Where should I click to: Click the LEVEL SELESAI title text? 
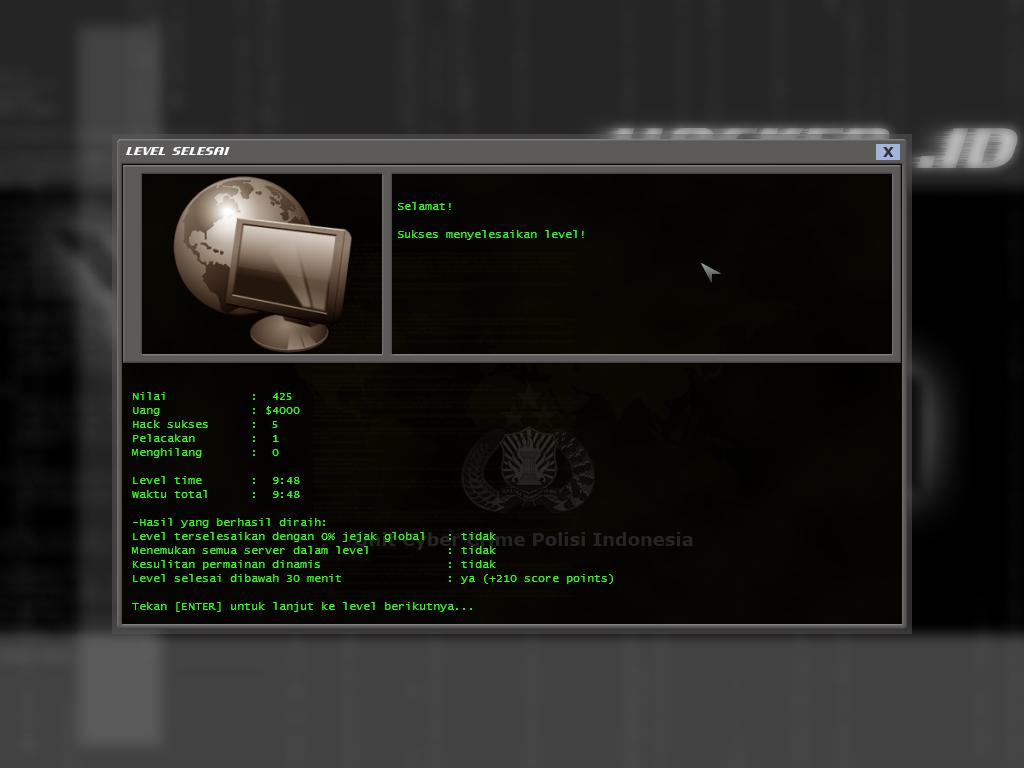coord(177,151)
